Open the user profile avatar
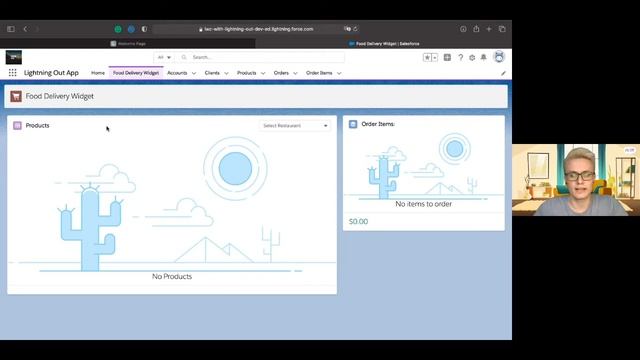 click(x=499, y=57)
